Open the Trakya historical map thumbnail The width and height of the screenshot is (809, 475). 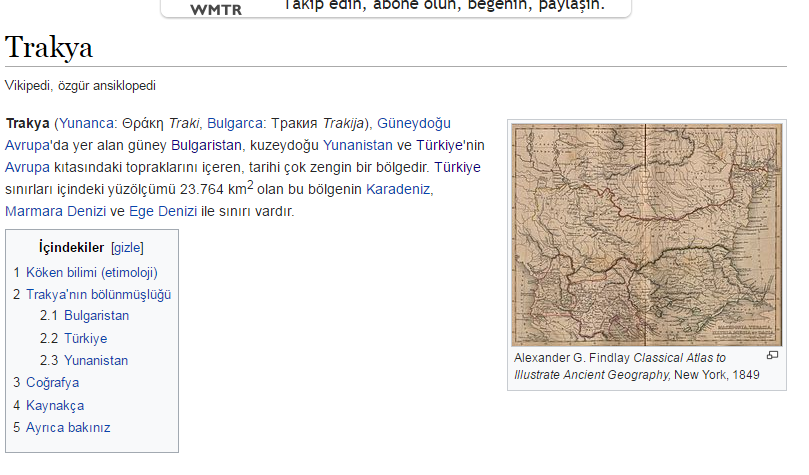click(646, 235)
